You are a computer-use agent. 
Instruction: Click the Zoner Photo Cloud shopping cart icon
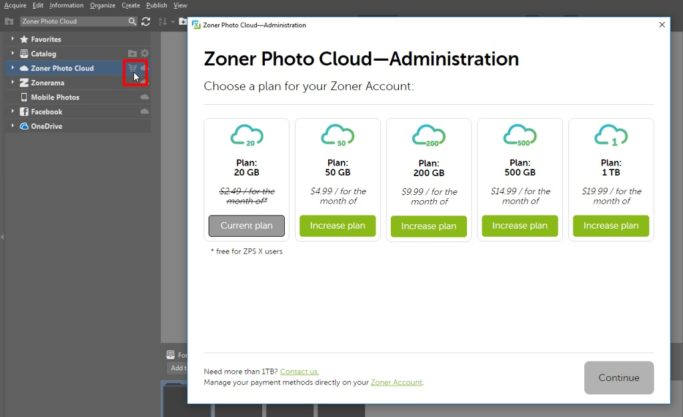pyautogui.click(x=132, y=68)
